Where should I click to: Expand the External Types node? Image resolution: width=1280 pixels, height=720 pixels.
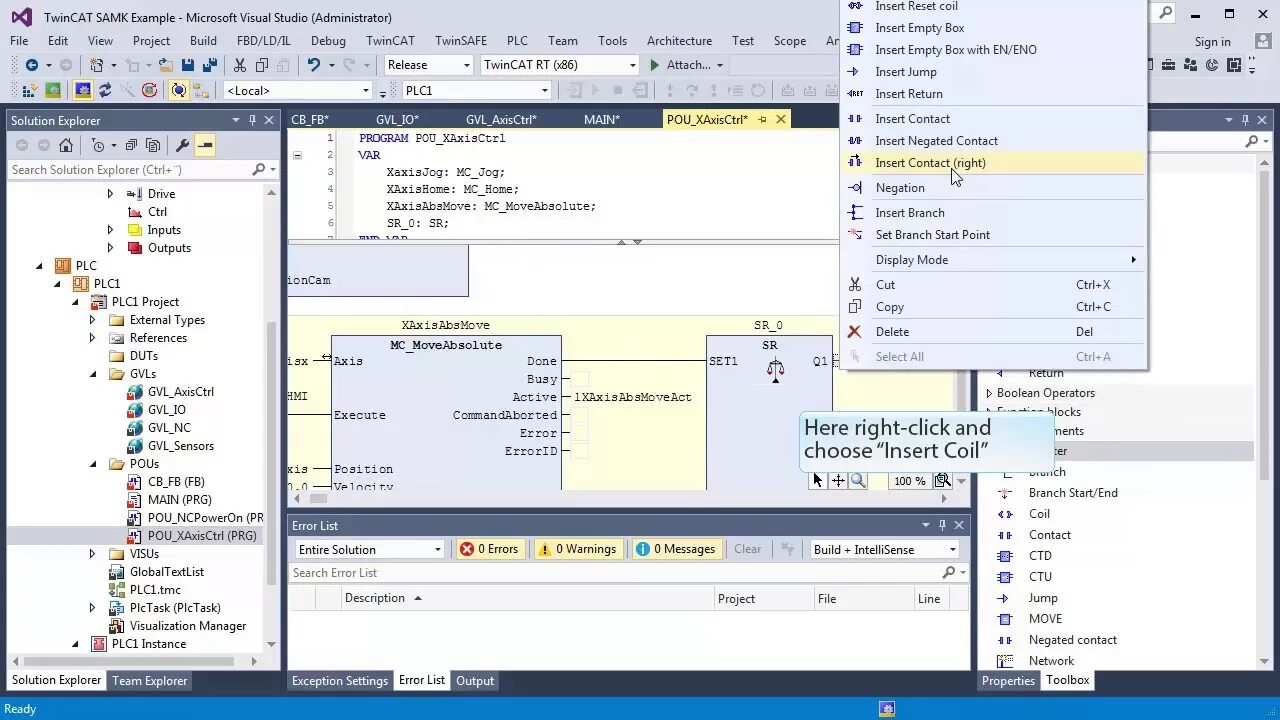tap(92, 320)
